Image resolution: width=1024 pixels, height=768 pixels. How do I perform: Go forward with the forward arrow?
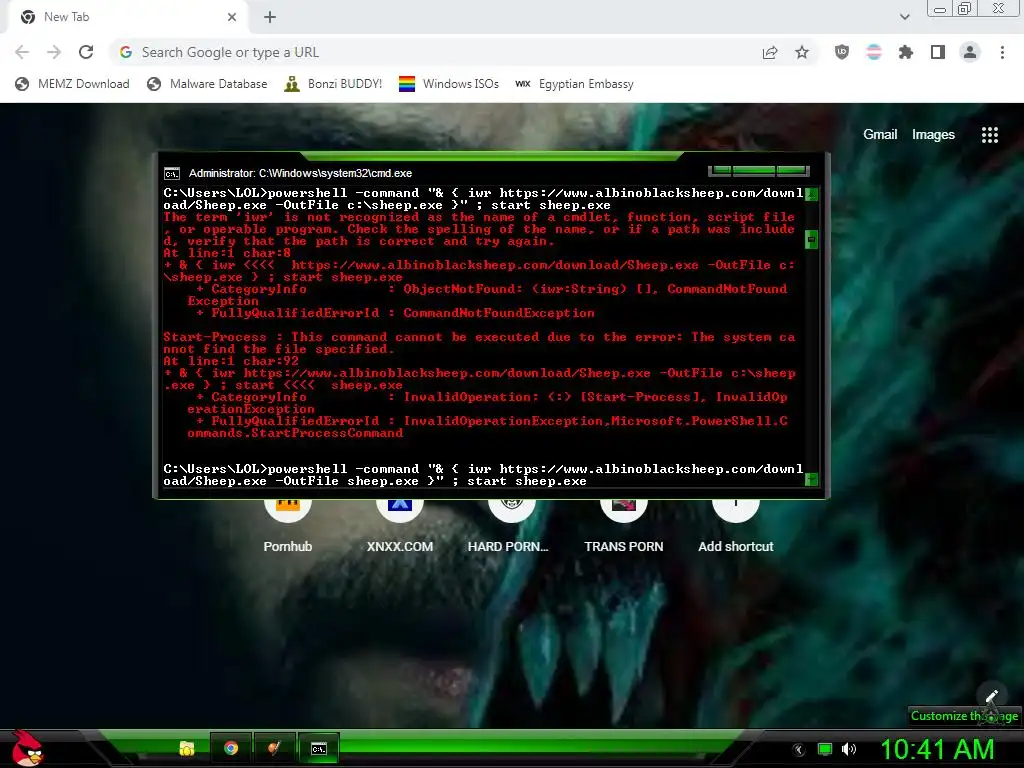[54, 52]
